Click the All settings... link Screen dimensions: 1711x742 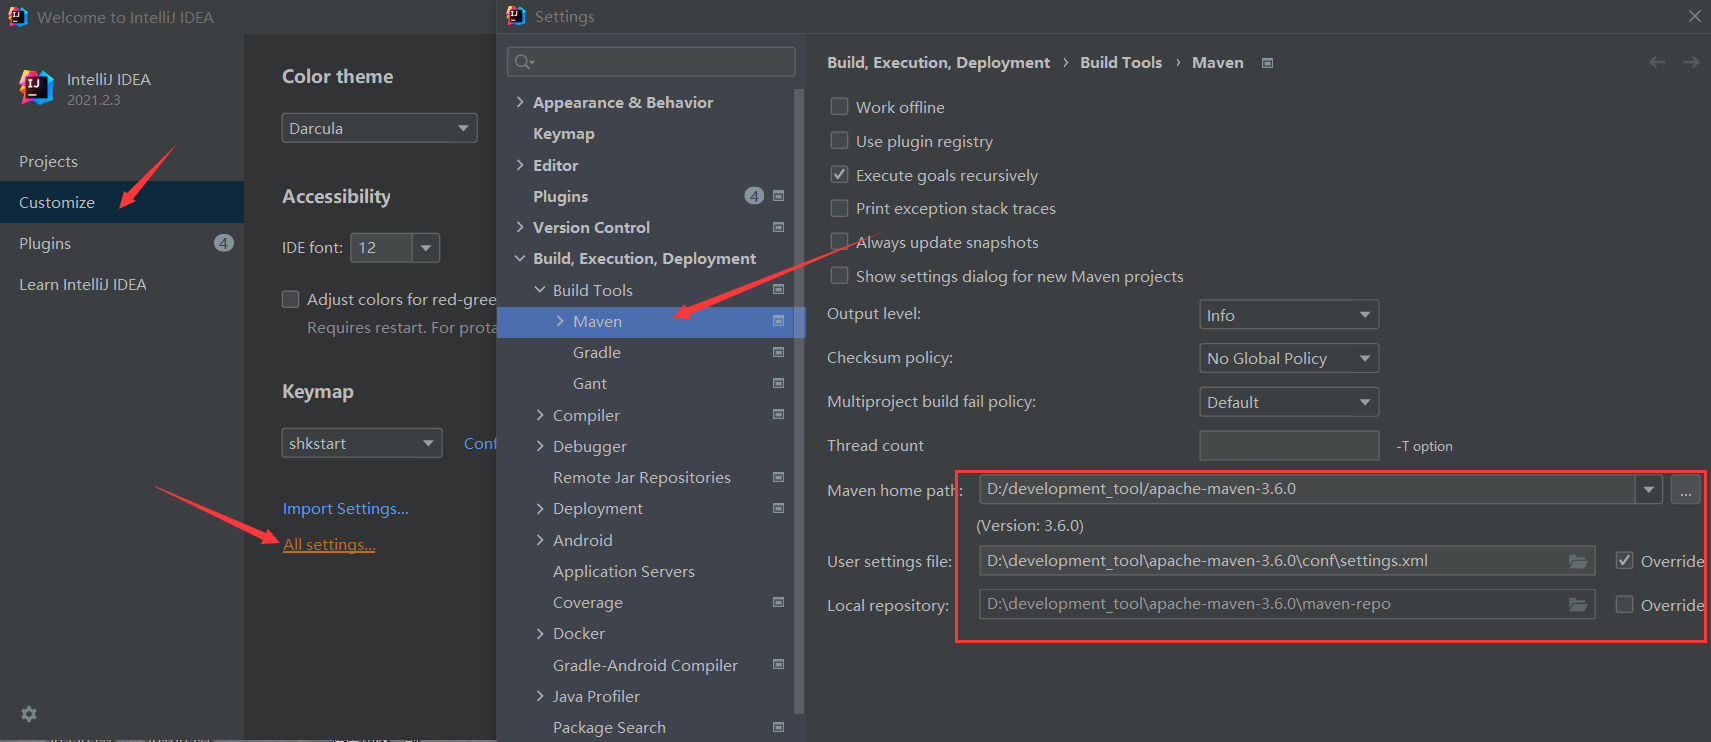coord(329,545)
